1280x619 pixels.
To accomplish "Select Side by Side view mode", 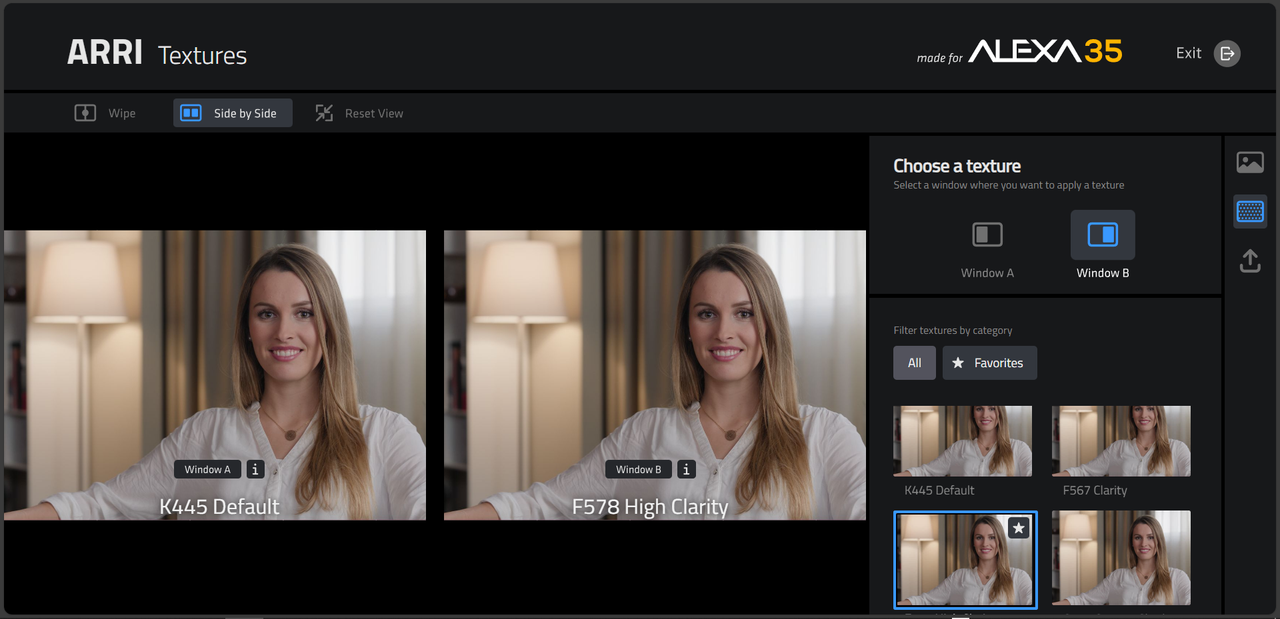I will (x=233, y=113).
